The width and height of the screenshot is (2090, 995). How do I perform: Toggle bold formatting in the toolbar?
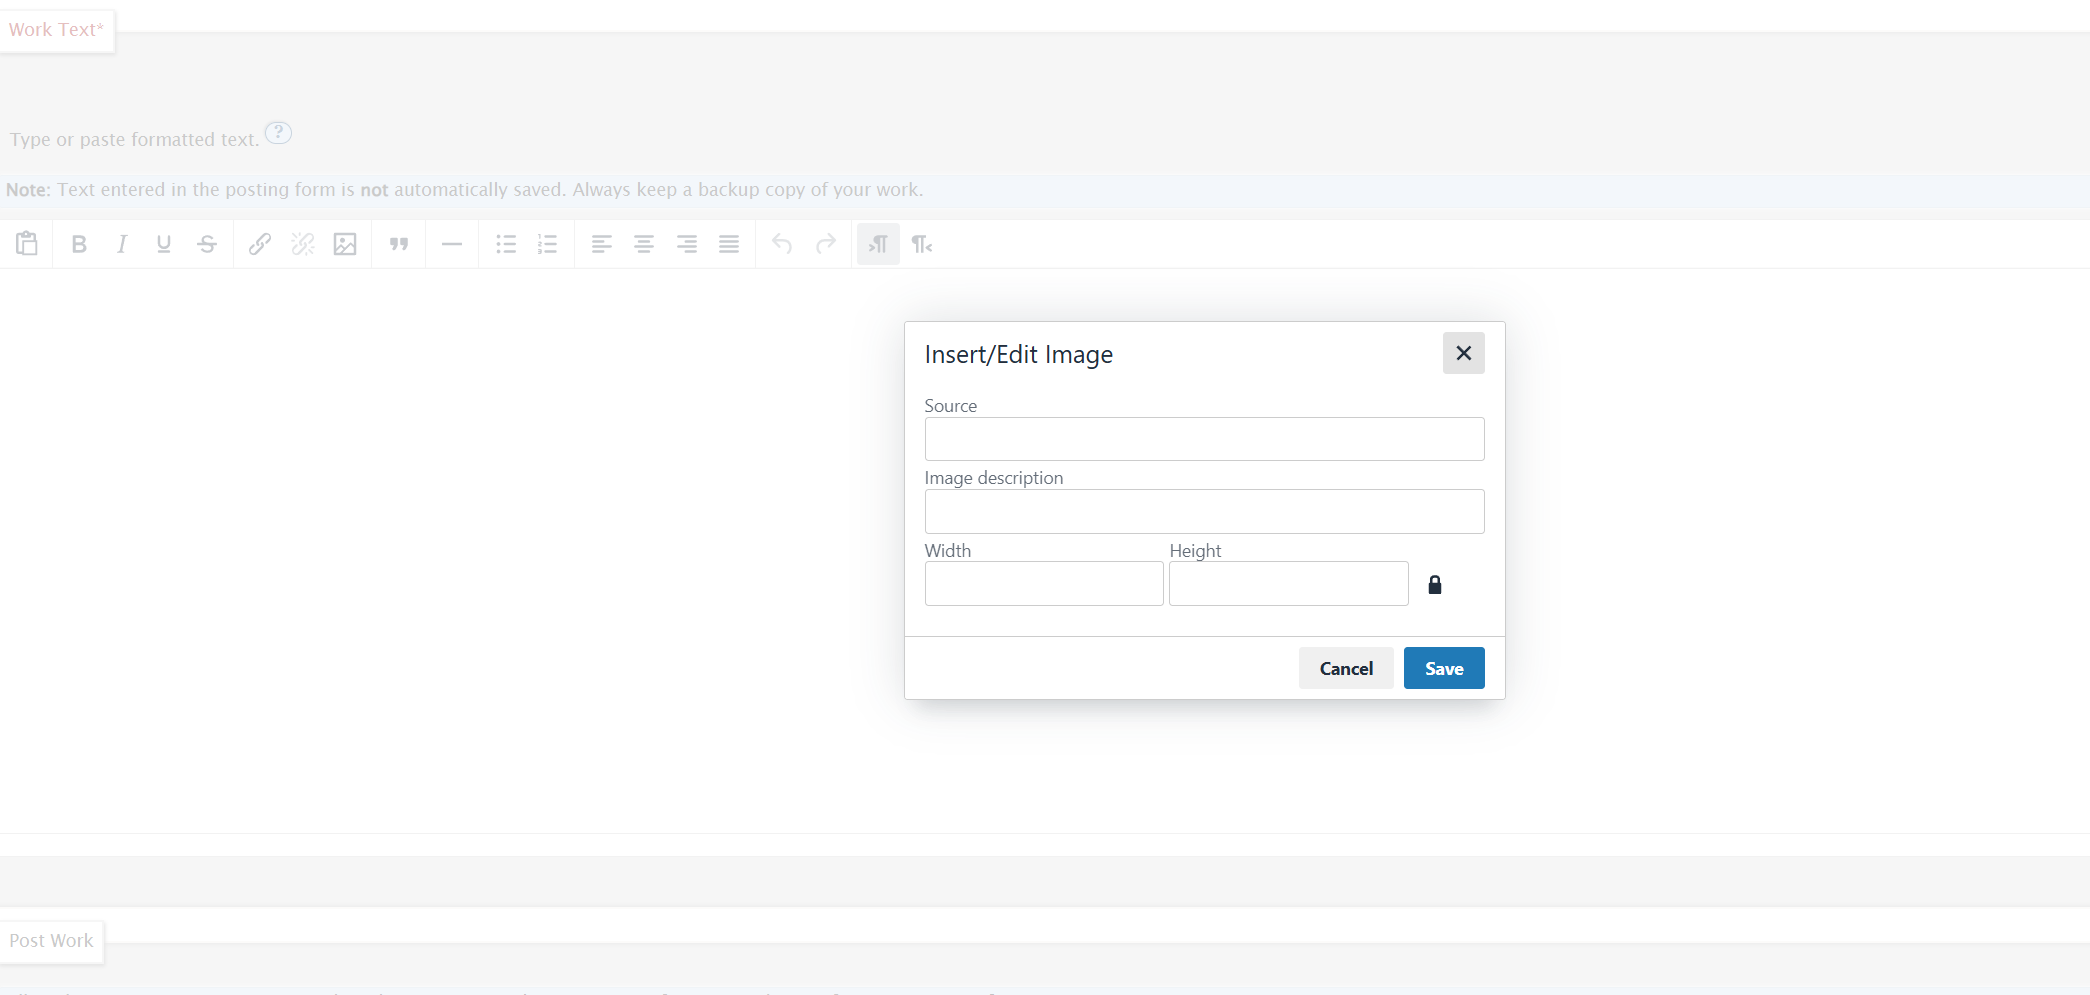[x=79, y=244]
